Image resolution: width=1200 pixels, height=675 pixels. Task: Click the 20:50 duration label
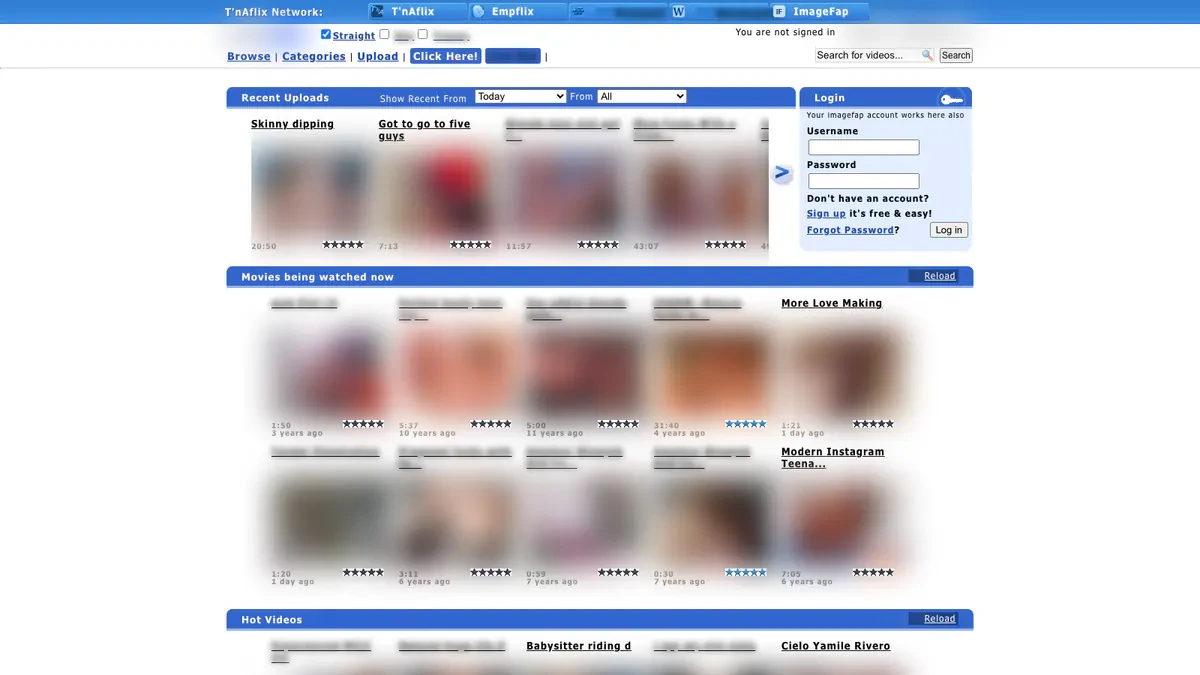click(264, 246)
